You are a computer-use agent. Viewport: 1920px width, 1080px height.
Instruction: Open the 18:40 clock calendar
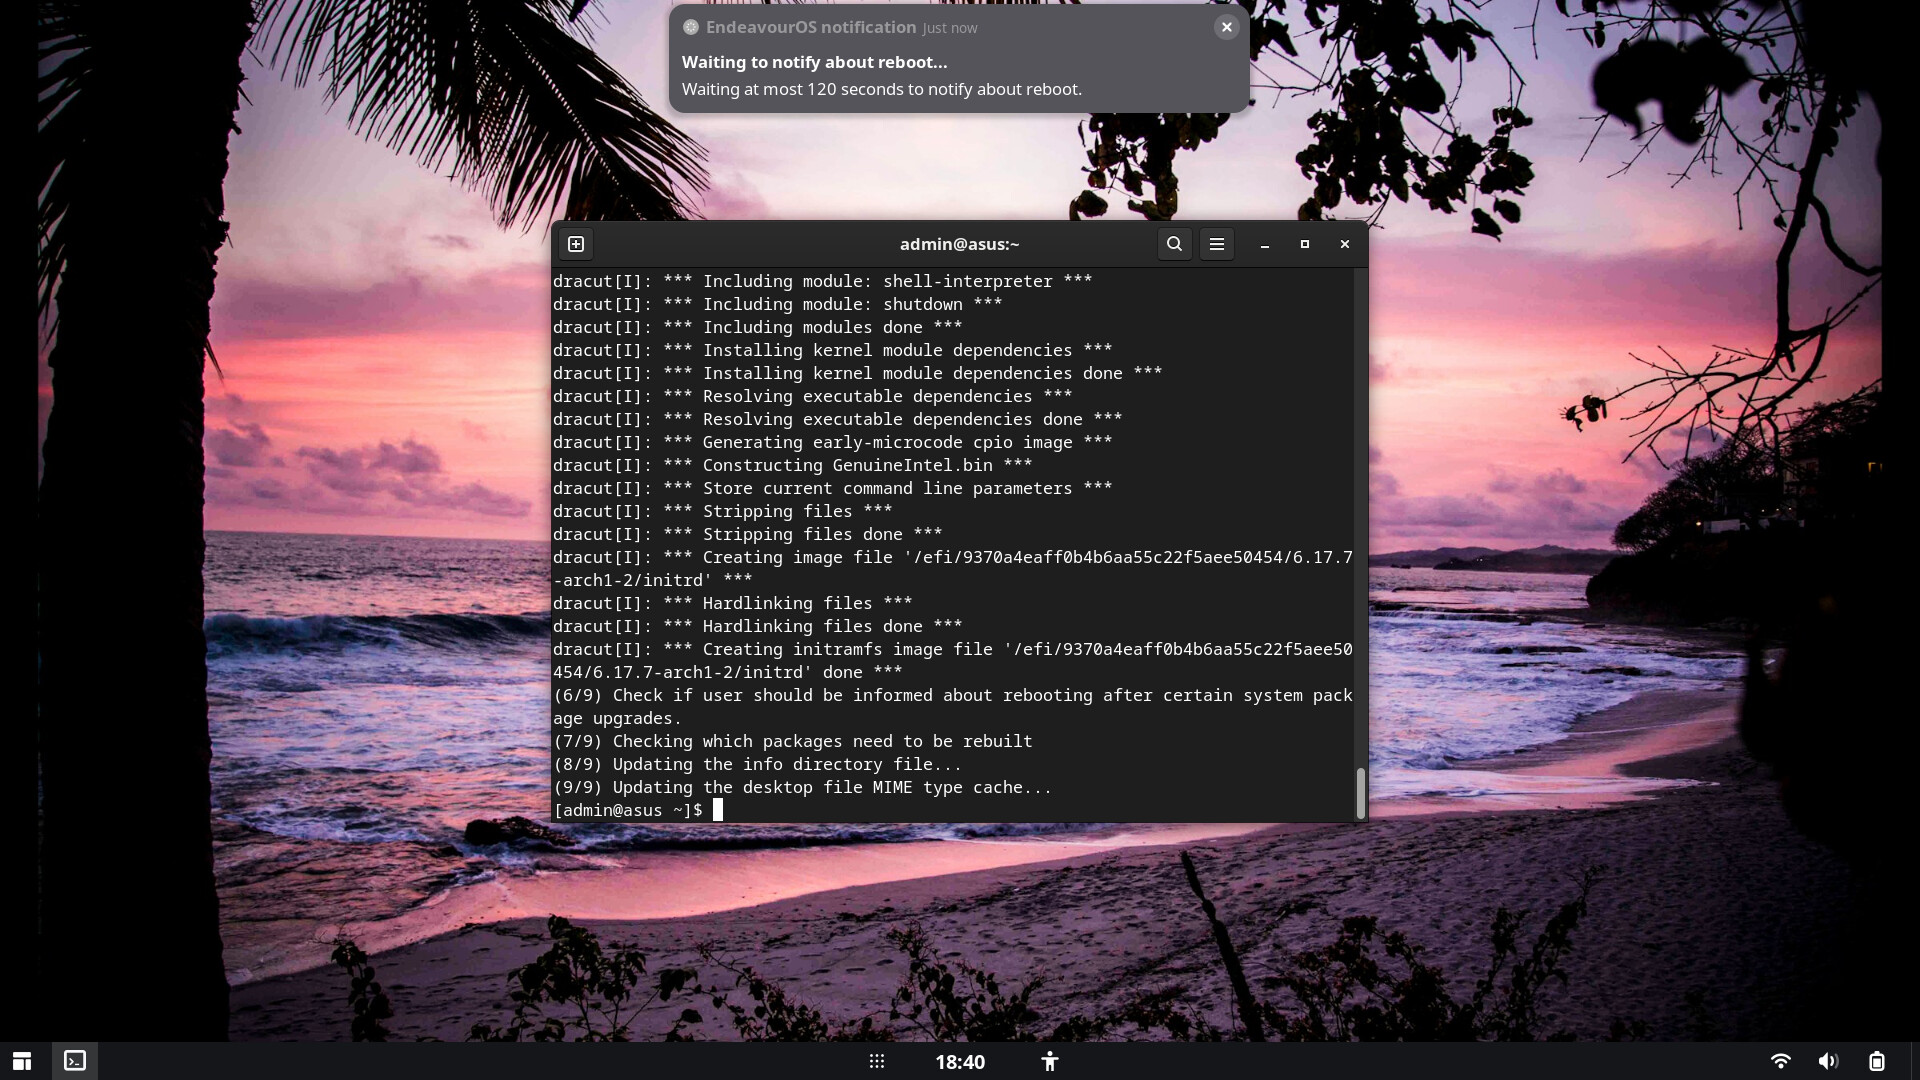point(960,1062)
